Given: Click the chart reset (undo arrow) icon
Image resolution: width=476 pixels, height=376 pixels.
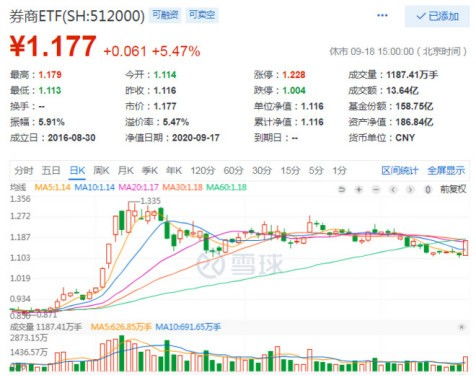Looking at the screenshot, I should click(341, 190).
